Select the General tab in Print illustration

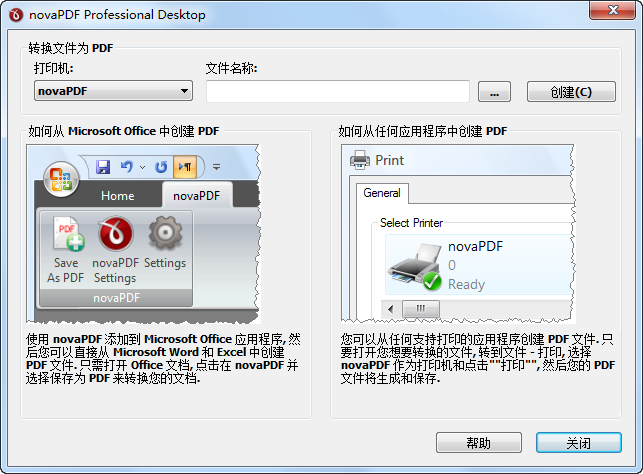pos(382,193)
